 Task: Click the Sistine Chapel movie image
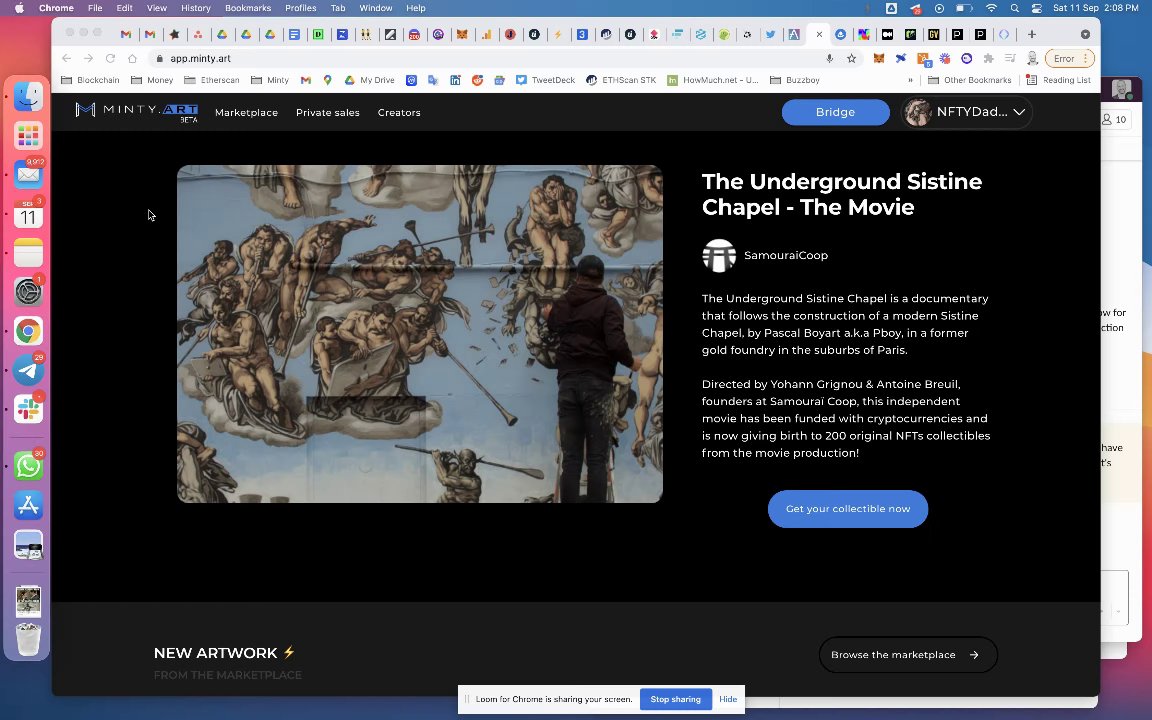(x=420, y=334)
